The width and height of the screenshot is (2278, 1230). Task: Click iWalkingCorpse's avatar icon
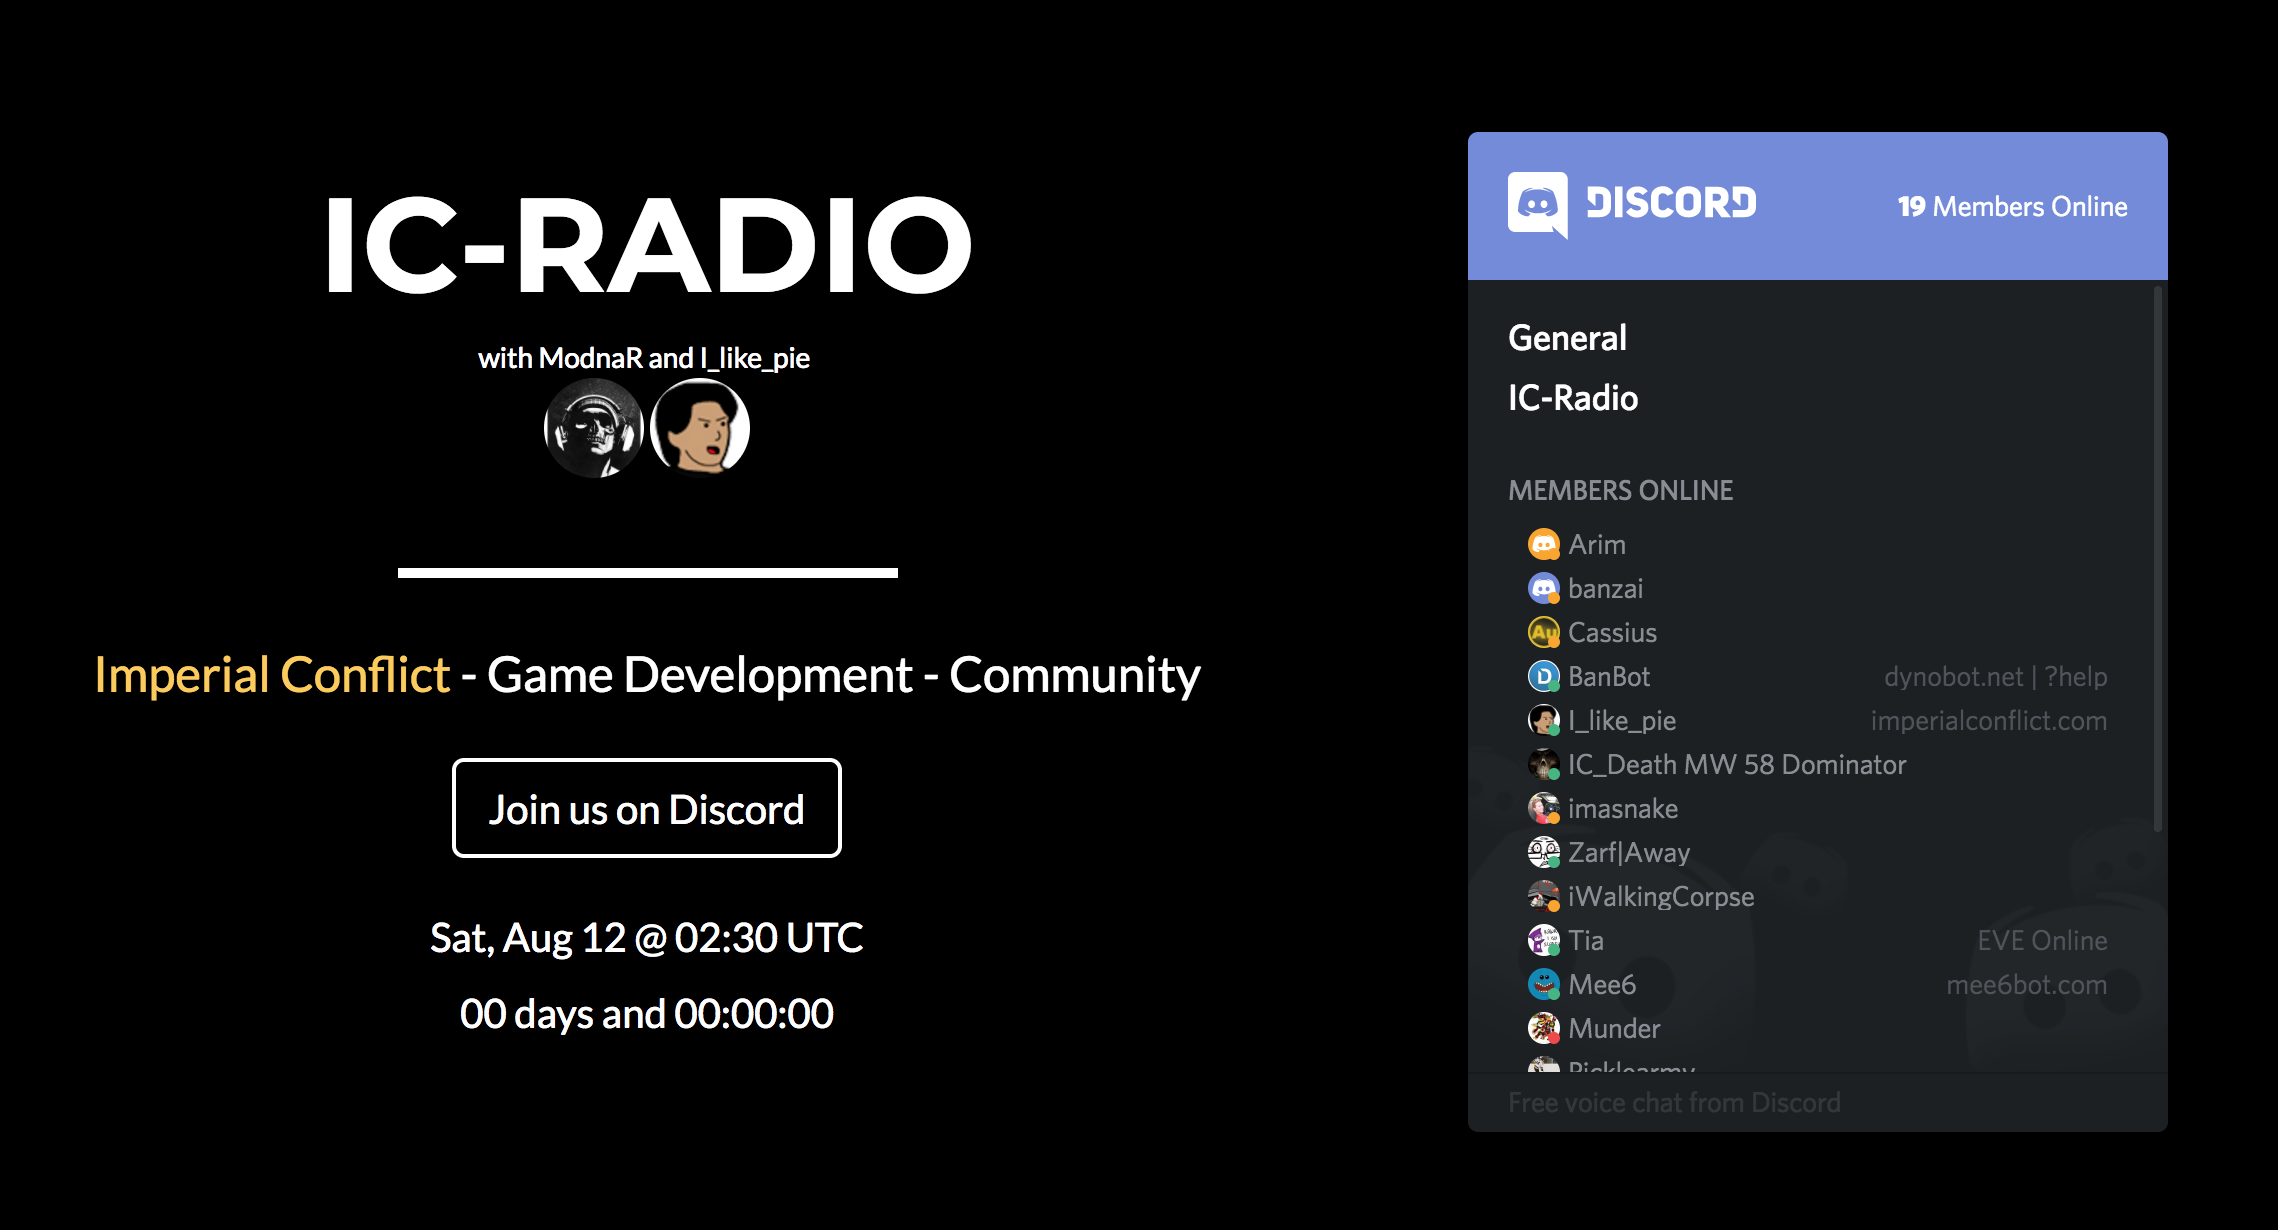click(x=1544, y=896)
